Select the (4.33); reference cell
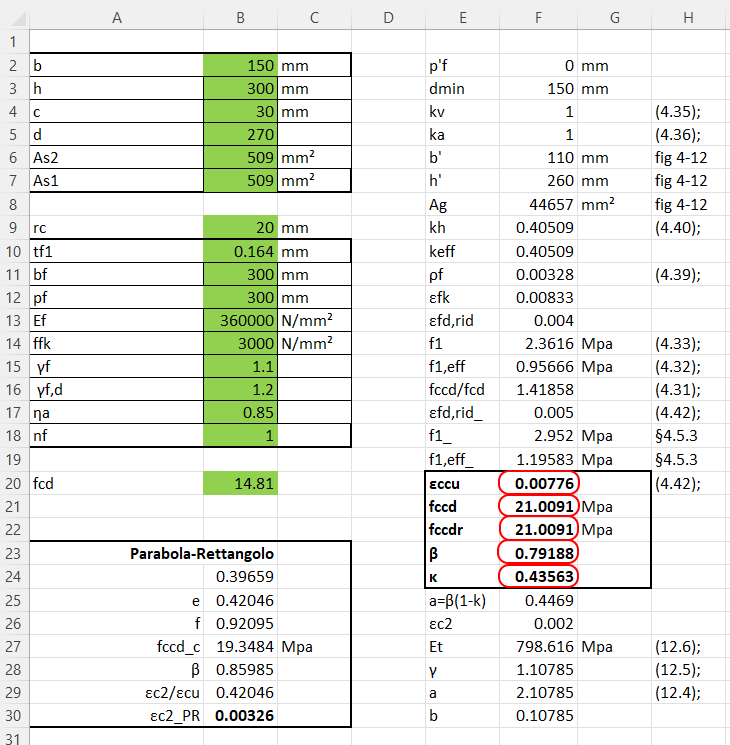 click(x=688, y=344)
